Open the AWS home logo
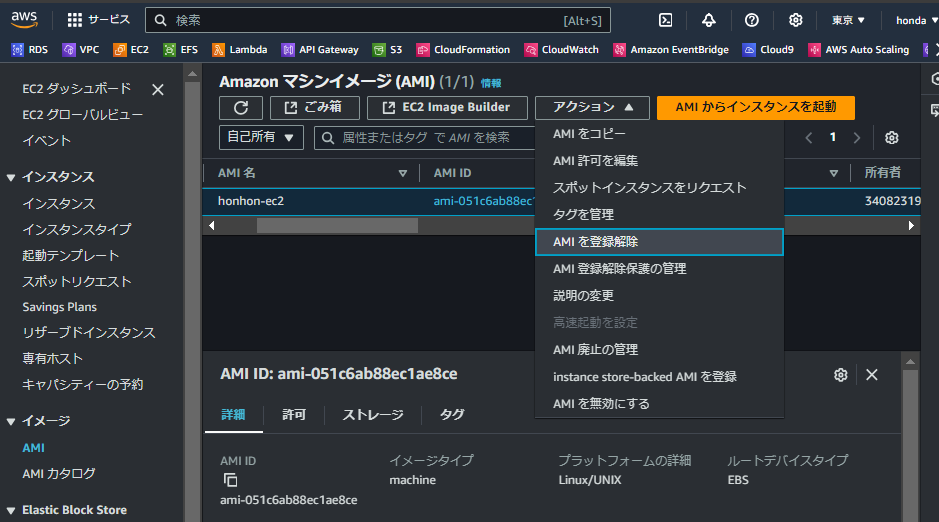Image resolution: width=939 pixels, height=522 pixels. (24, 20)
